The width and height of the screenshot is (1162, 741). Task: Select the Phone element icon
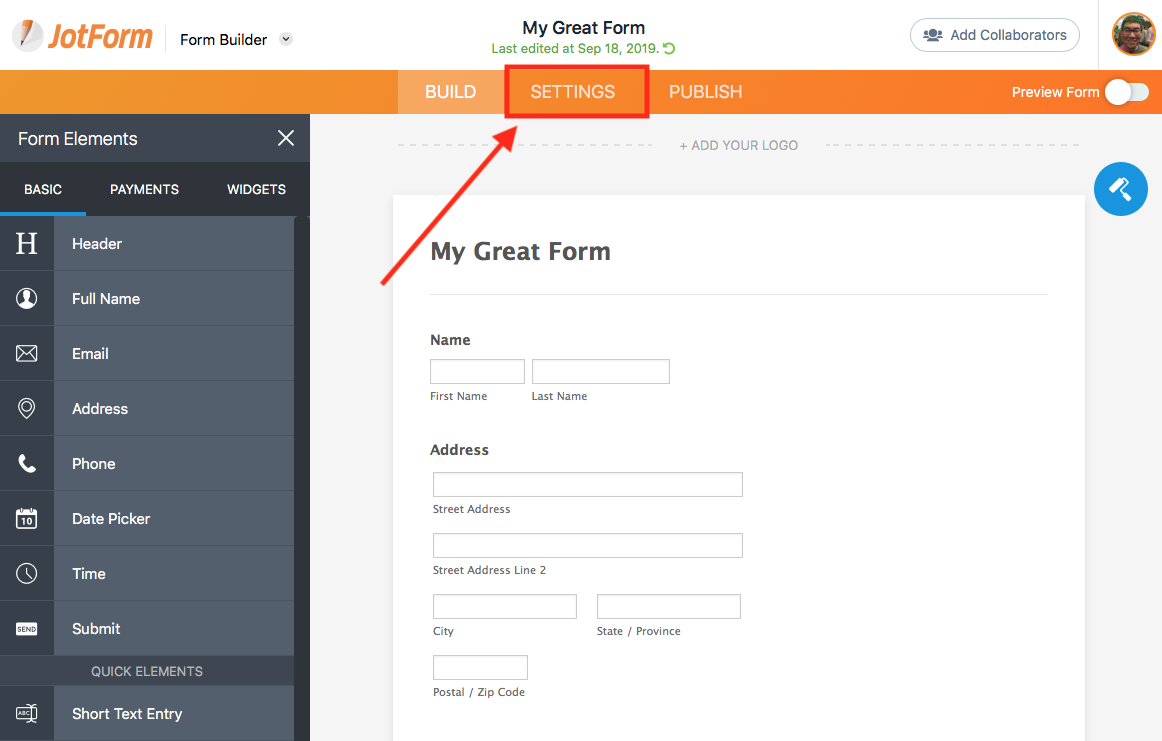point(27,463)
